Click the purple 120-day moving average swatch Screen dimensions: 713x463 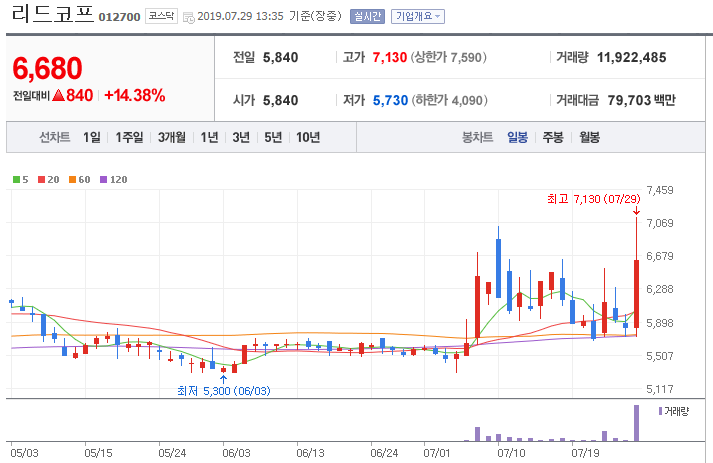103,180
